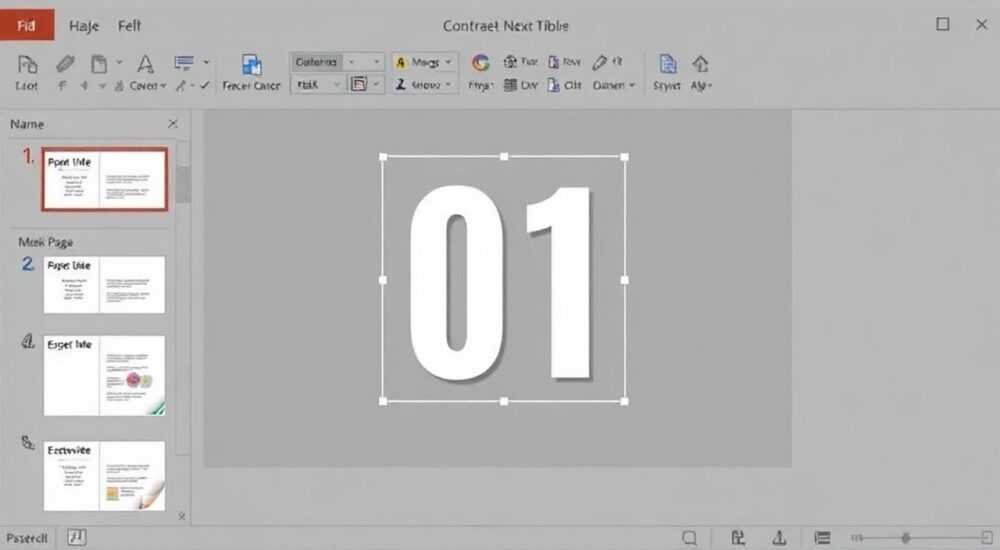Click the comment bubble icon in status bar

(x=689, y=538)
